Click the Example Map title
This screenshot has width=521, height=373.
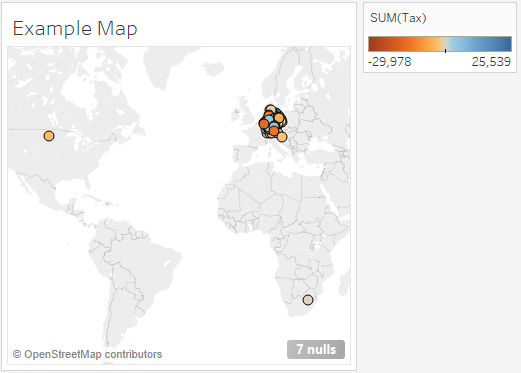[75, 28]
